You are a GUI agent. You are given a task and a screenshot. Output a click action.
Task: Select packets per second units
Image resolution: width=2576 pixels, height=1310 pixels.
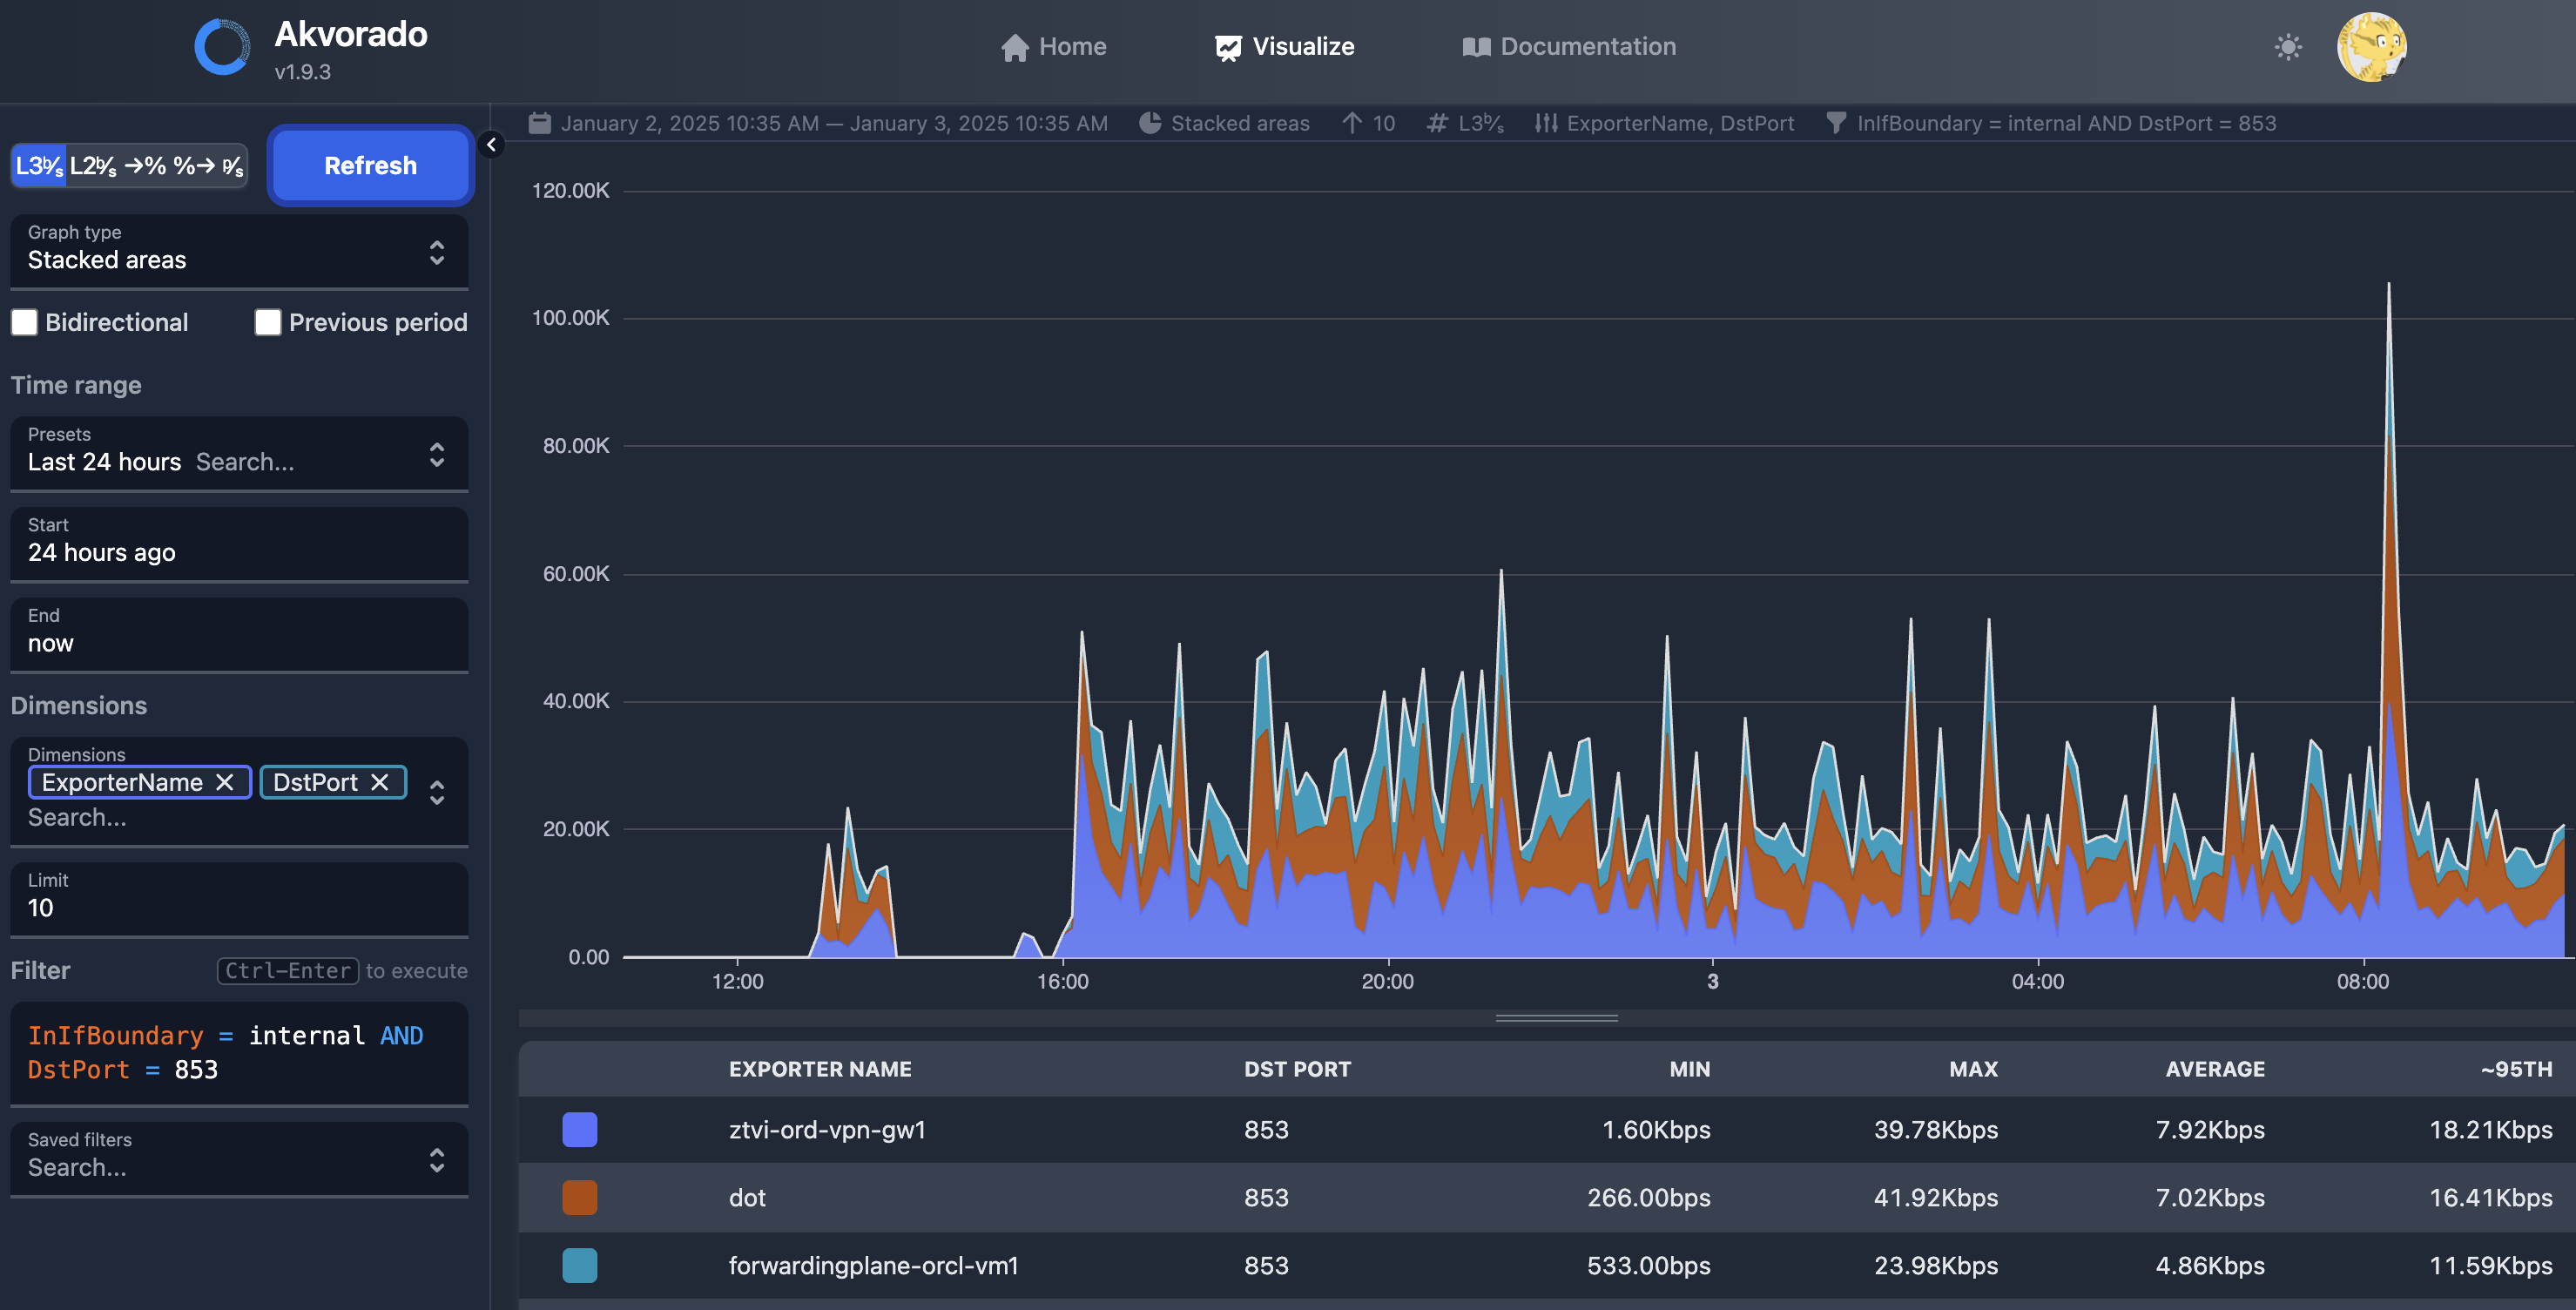pyautogui.click(x=233, y=166)
